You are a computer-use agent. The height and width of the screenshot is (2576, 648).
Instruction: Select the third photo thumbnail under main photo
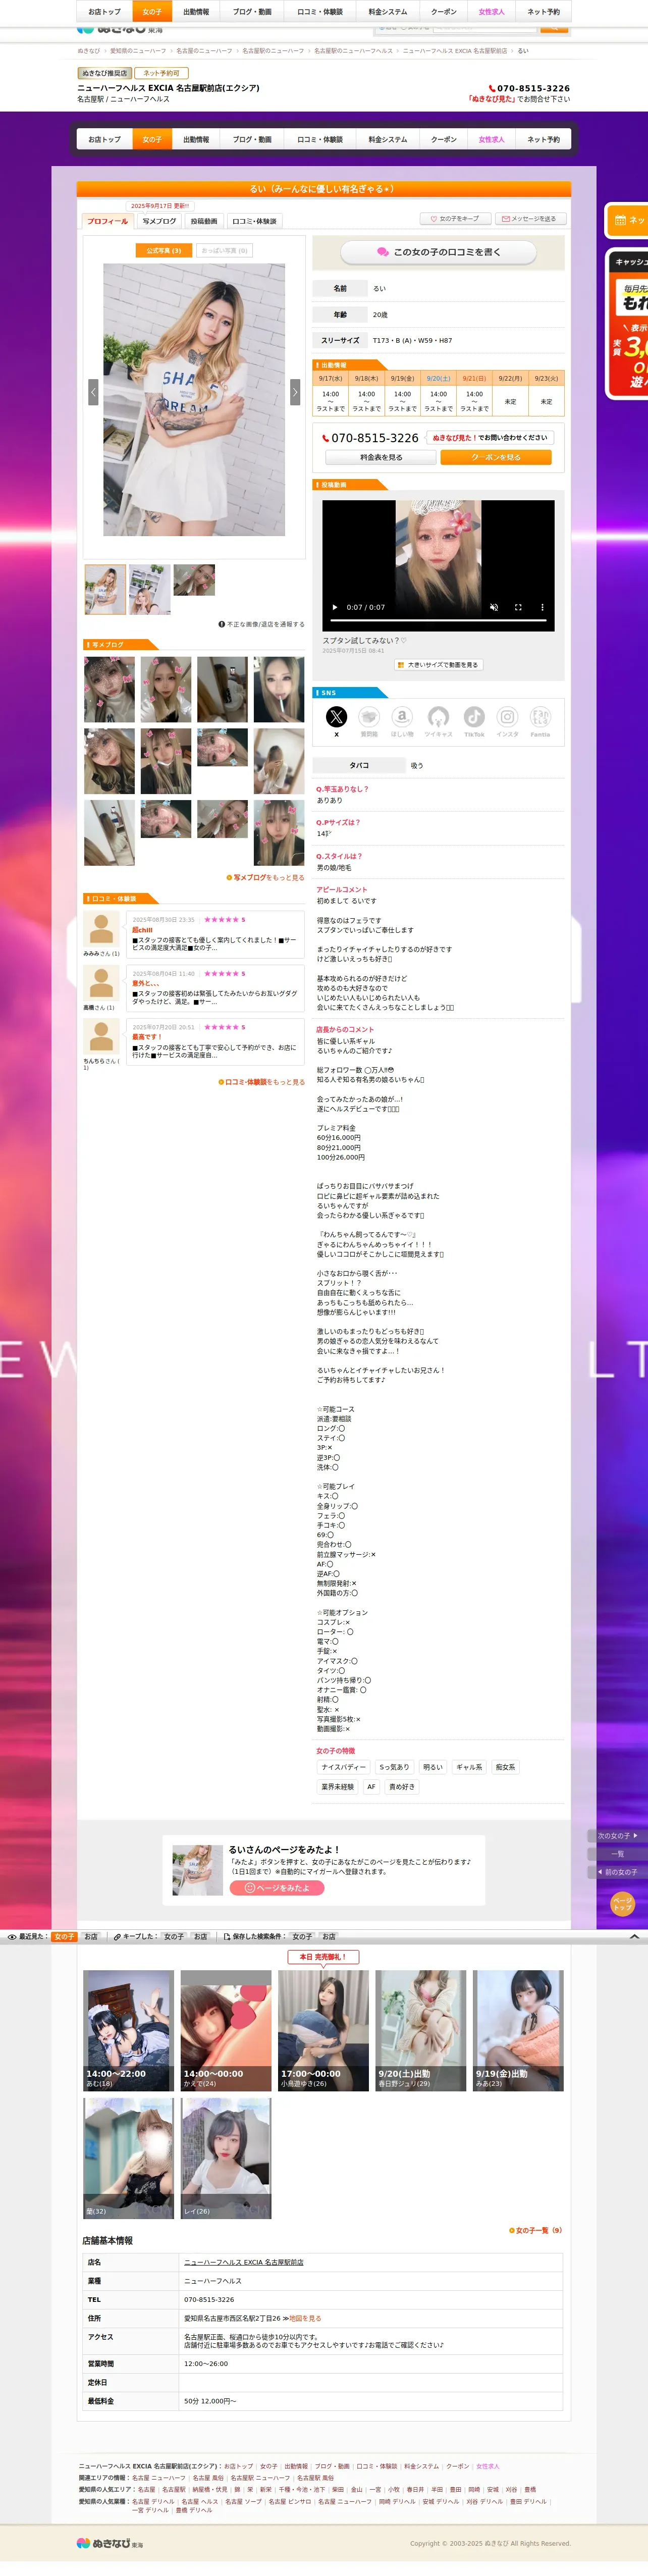[x=194, y=580]
